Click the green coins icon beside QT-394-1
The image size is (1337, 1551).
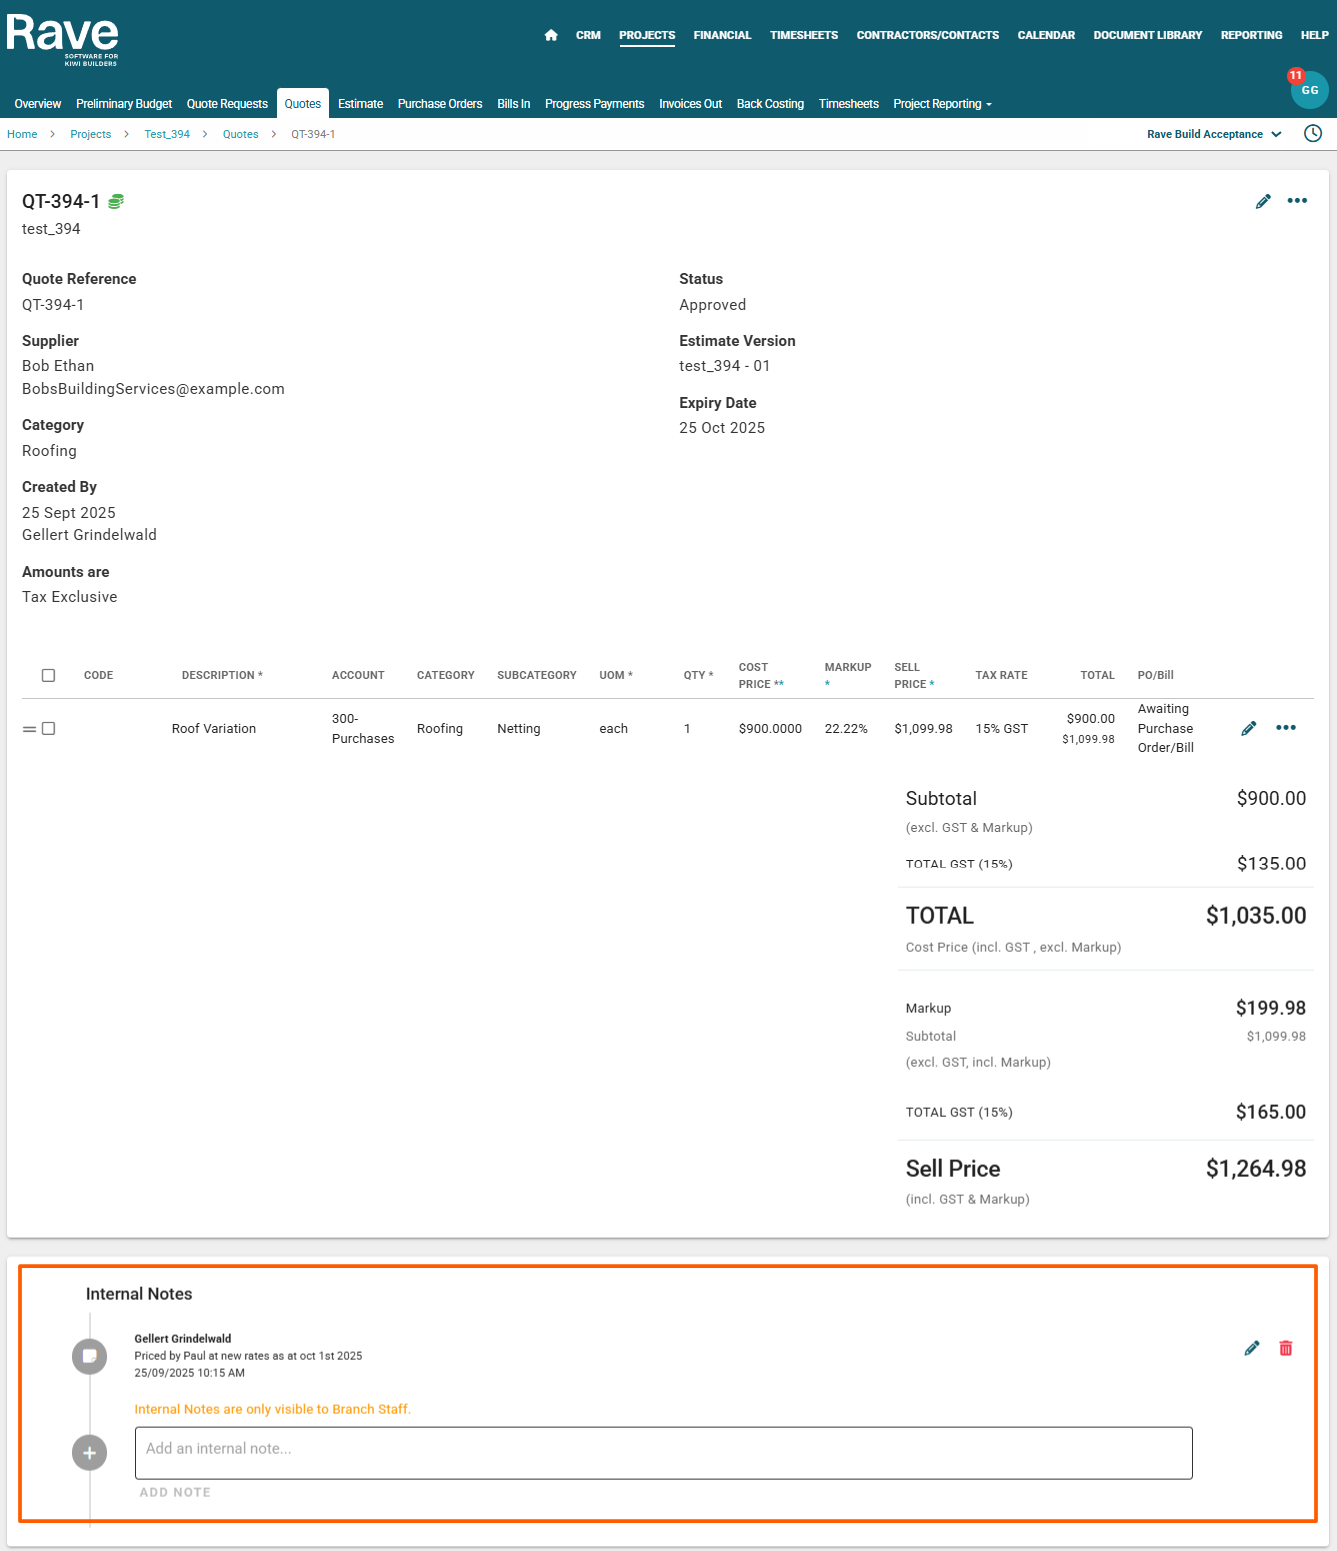tap(116, 202)
